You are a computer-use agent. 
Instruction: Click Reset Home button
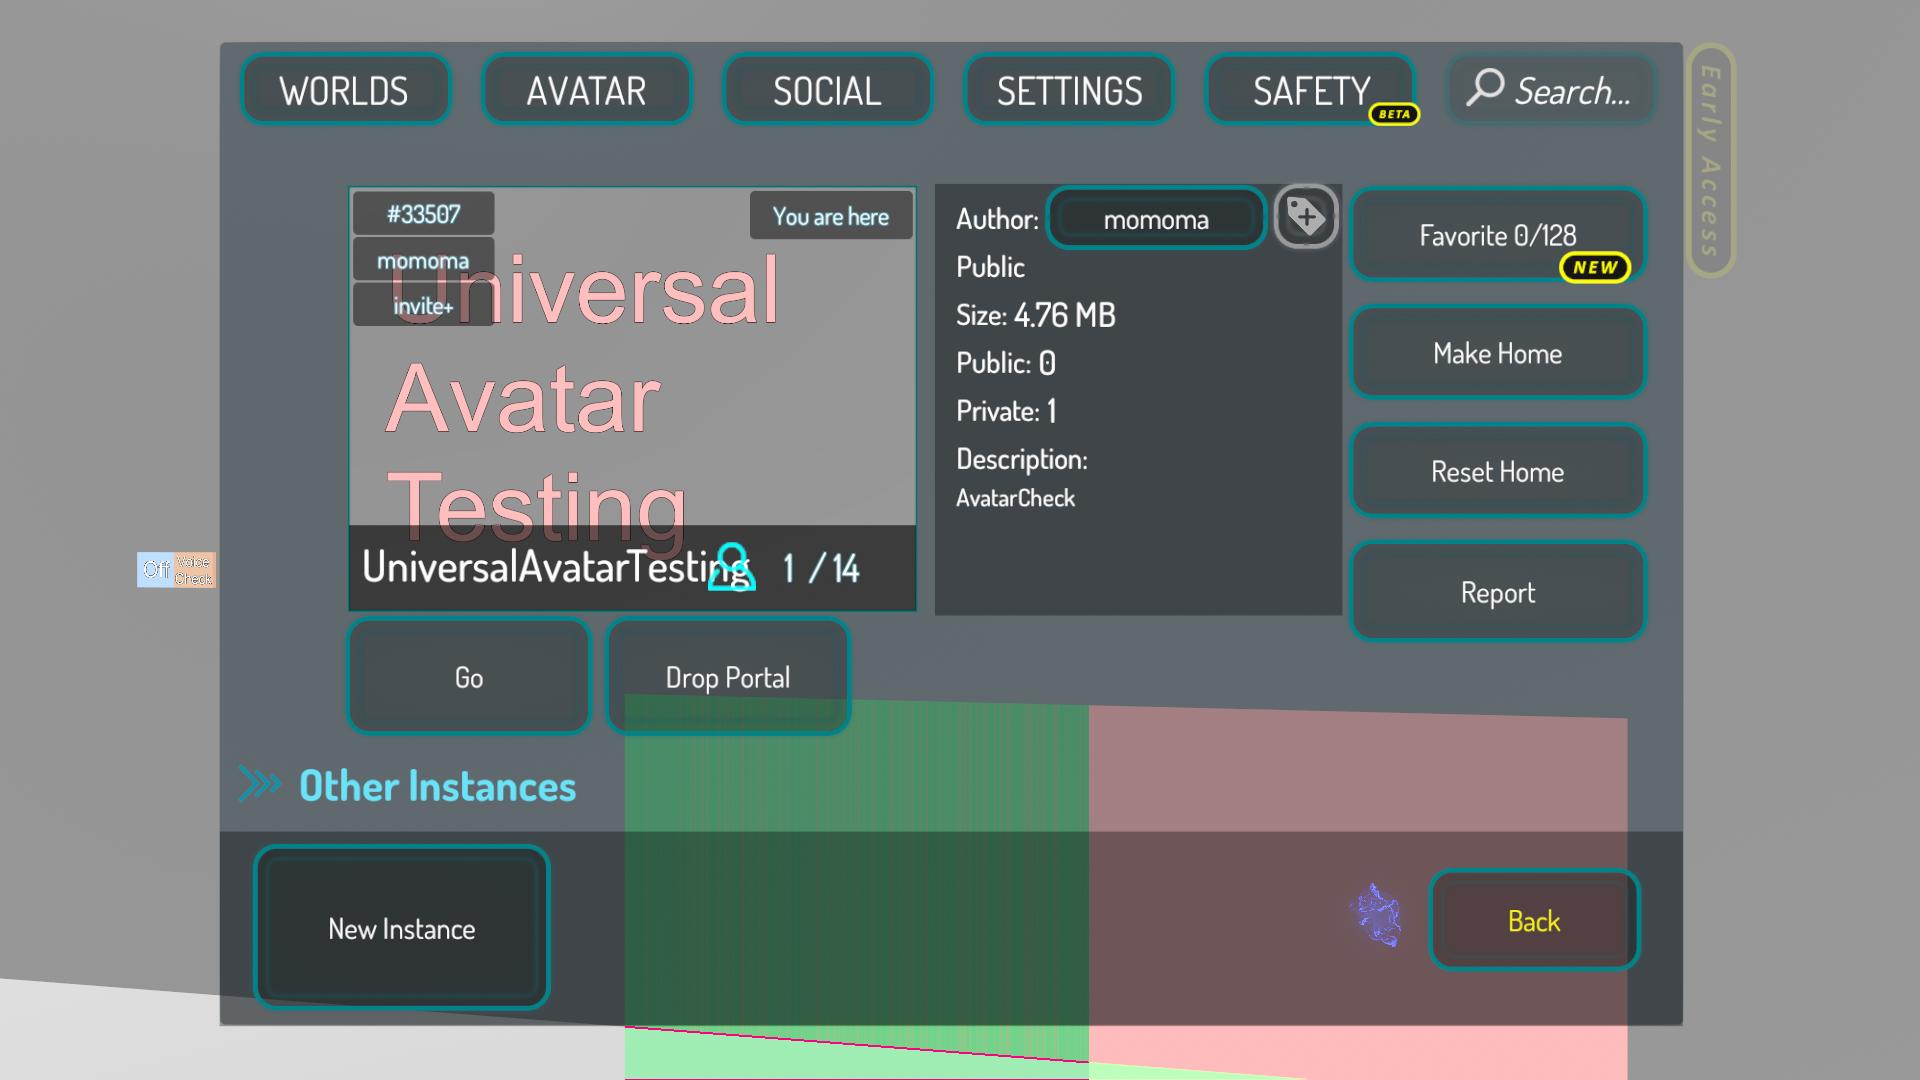pyautogui.click(x=1497, y=471)
